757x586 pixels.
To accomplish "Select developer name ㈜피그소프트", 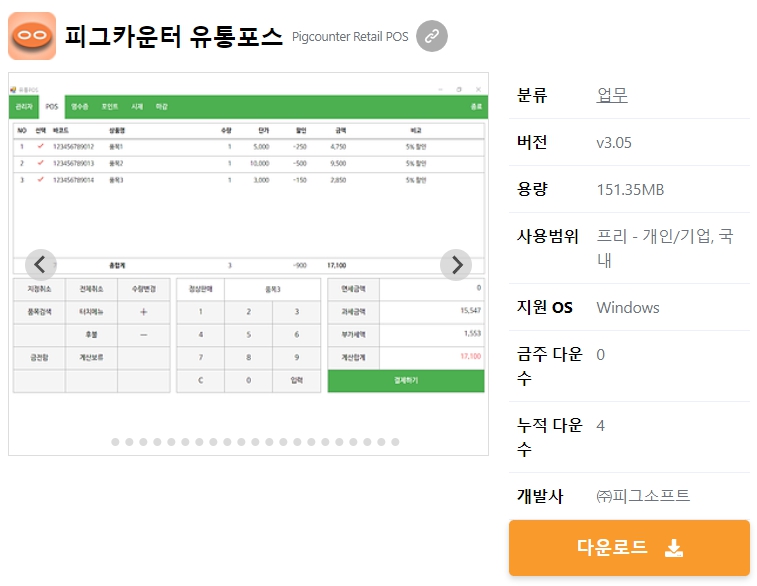I will (x=643, y=496).
